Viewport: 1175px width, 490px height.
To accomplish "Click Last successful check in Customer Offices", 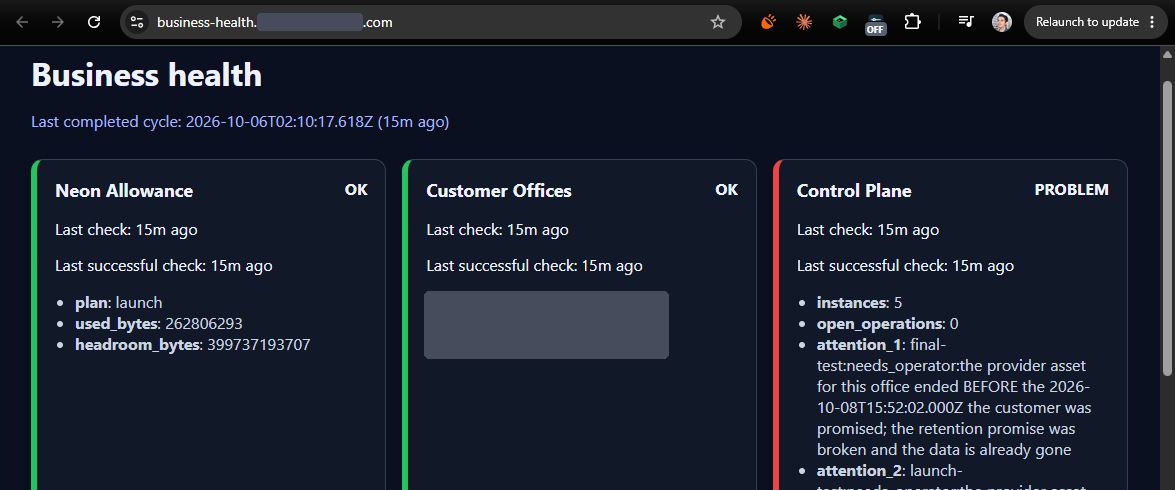I will (x=534, y=266).
